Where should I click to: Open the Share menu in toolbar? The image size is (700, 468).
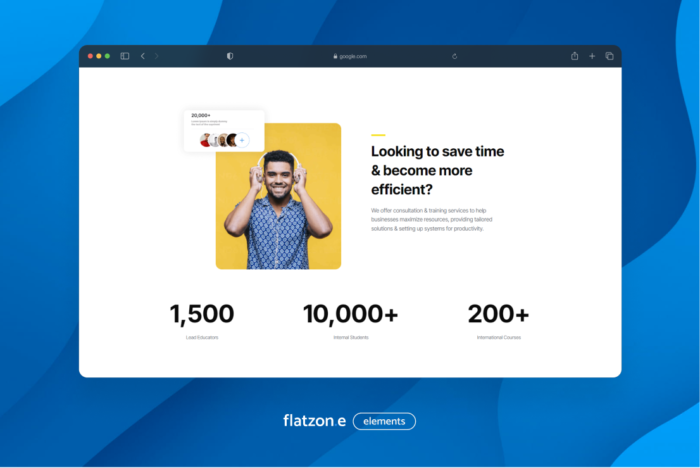coord(575,56)
